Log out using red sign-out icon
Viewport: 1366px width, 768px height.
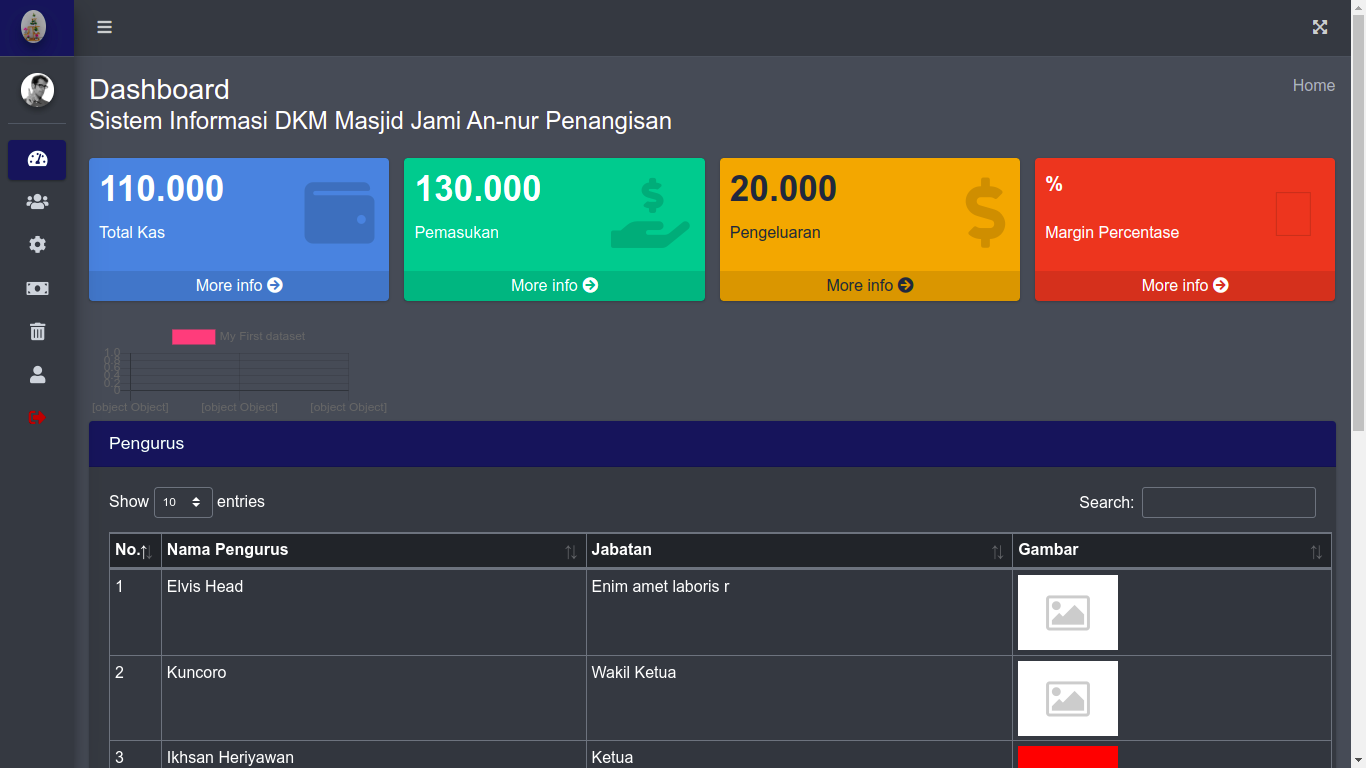[x=37, y=417]
